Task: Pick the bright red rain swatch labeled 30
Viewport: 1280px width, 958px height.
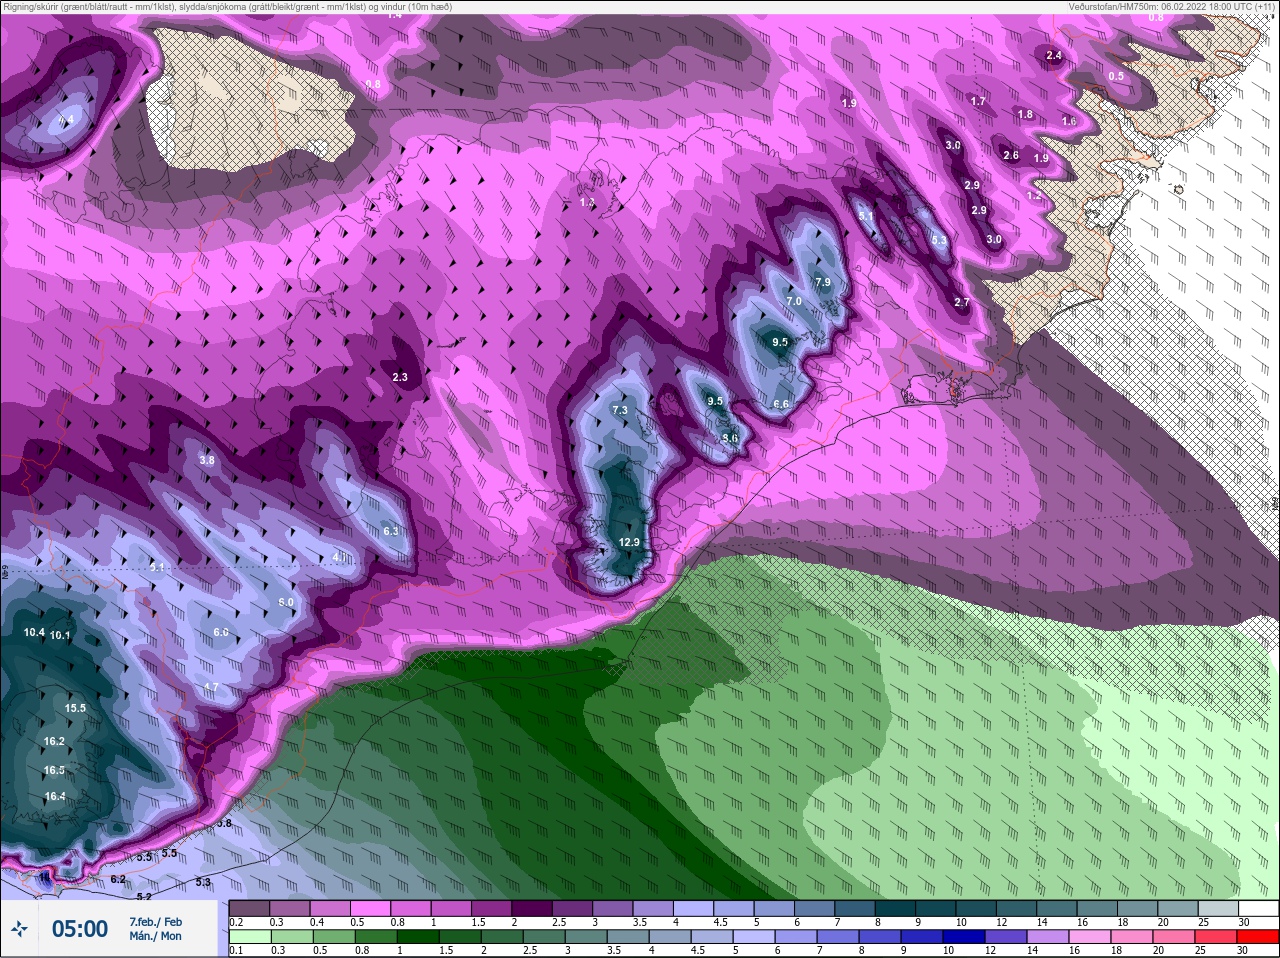Action: [1257, 936]
